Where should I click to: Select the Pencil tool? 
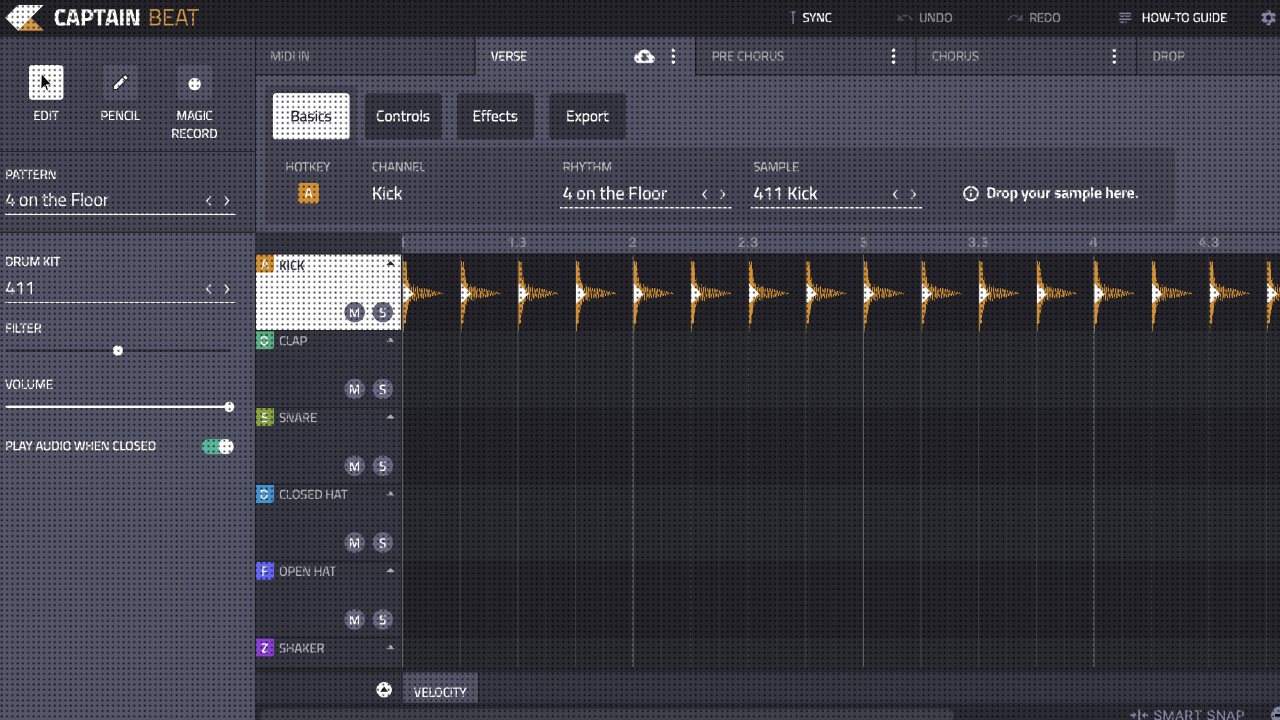(120, 83)
